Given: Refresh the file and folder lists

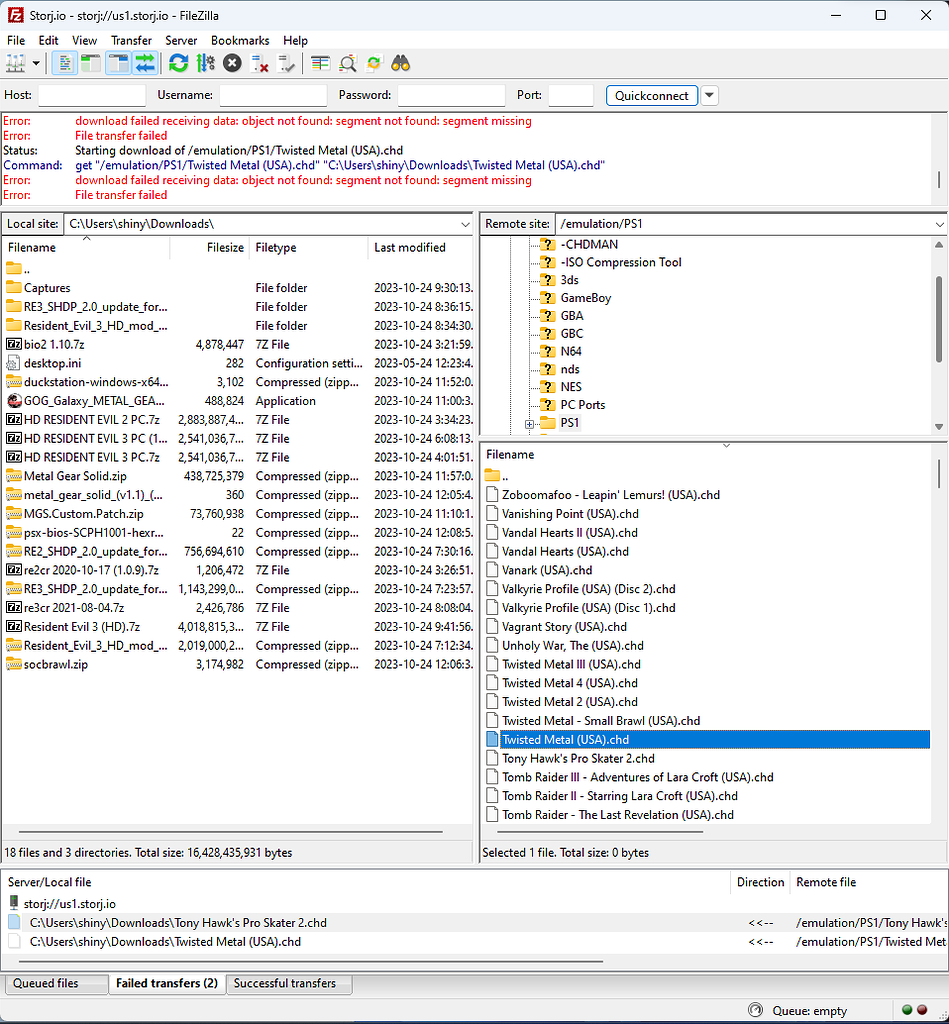Looking at the screenshot, I should (178, 63).
